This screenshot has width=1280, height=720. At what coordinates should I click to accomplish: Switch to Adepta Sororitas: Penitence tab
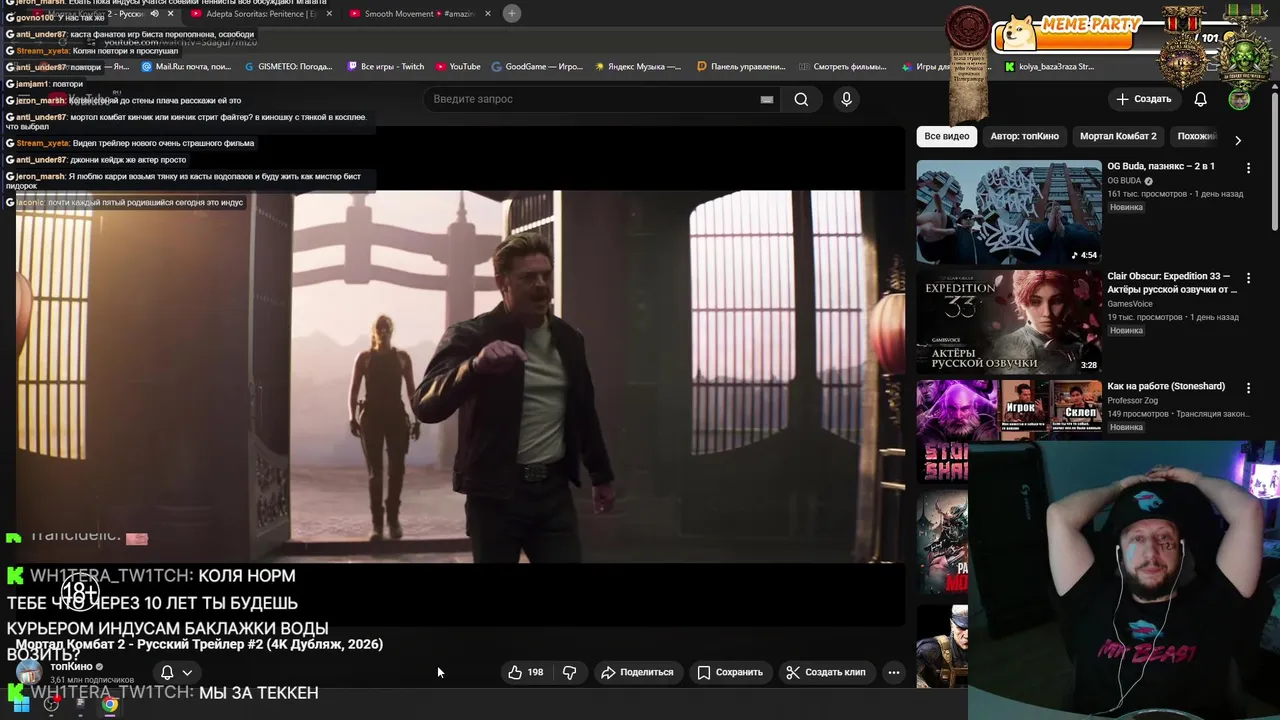coord(255,14)
